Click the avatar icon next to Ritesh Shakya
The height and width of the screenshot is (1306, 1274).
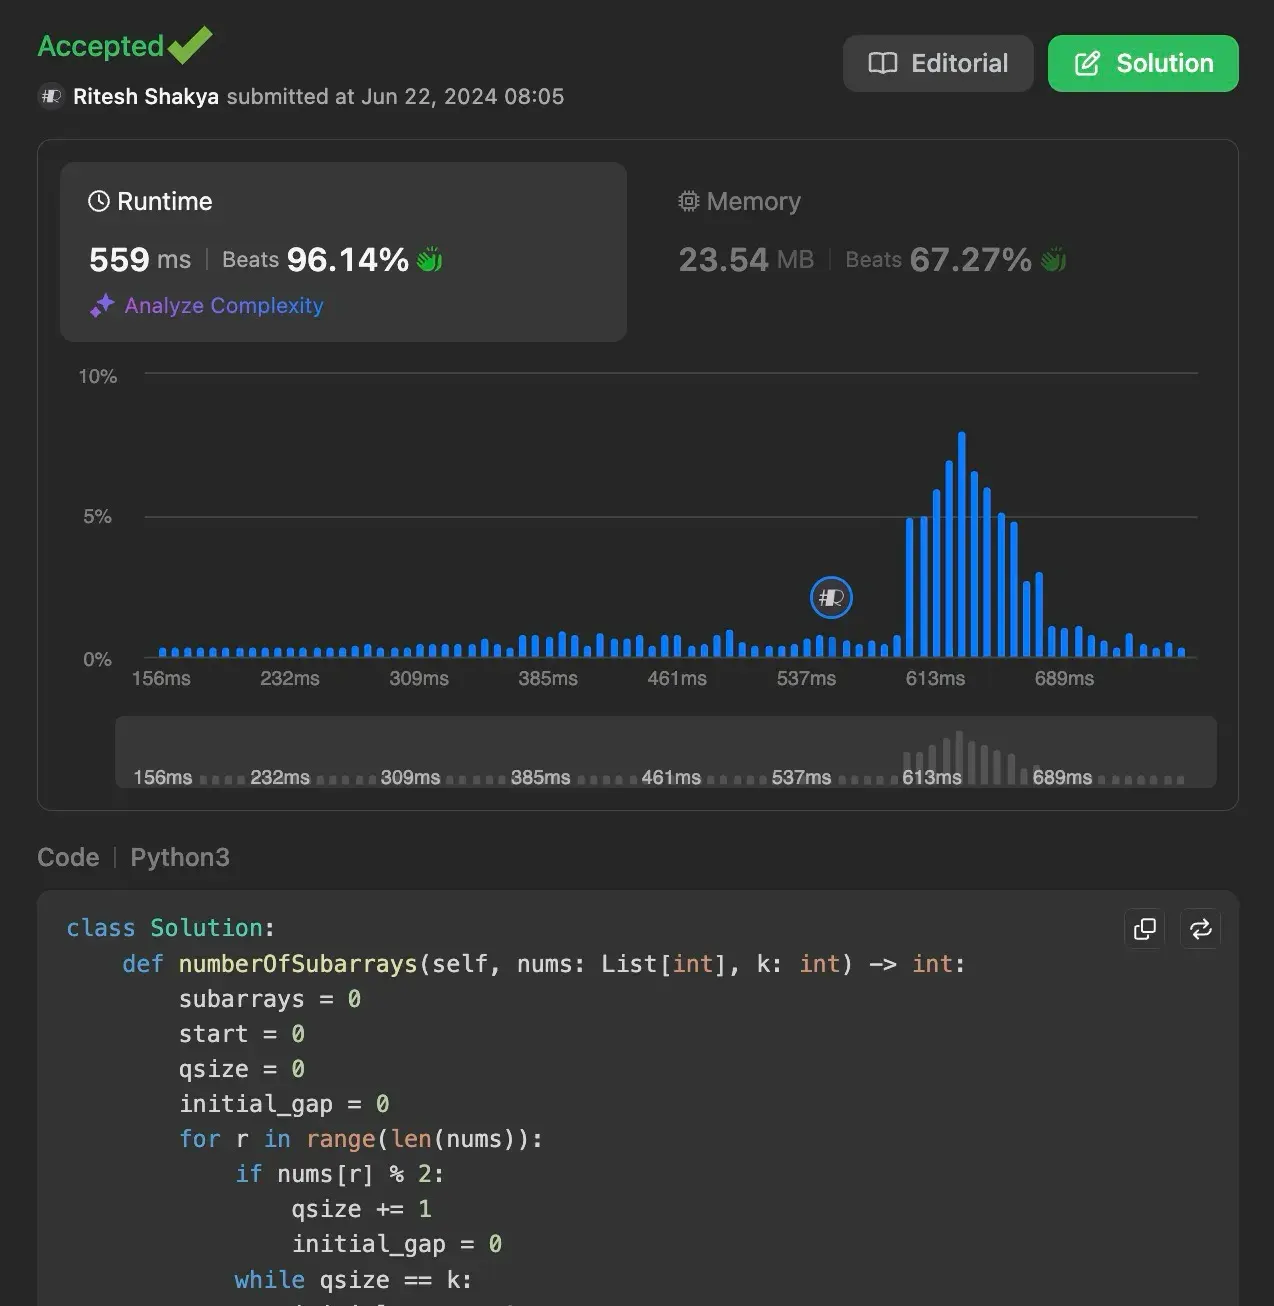point(51,97)
